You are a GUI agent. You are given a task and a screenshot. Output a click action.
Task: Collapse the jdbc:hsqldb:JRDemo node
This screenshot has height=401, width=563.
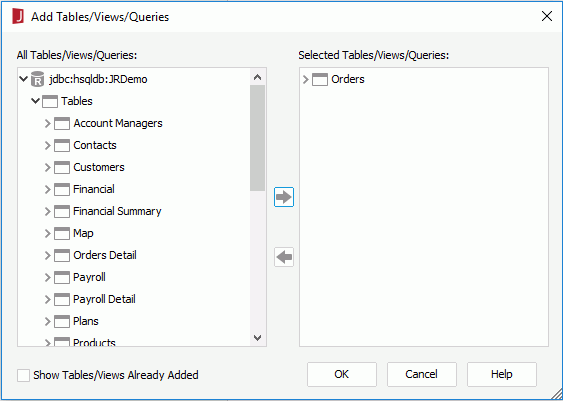click(24, 79)
